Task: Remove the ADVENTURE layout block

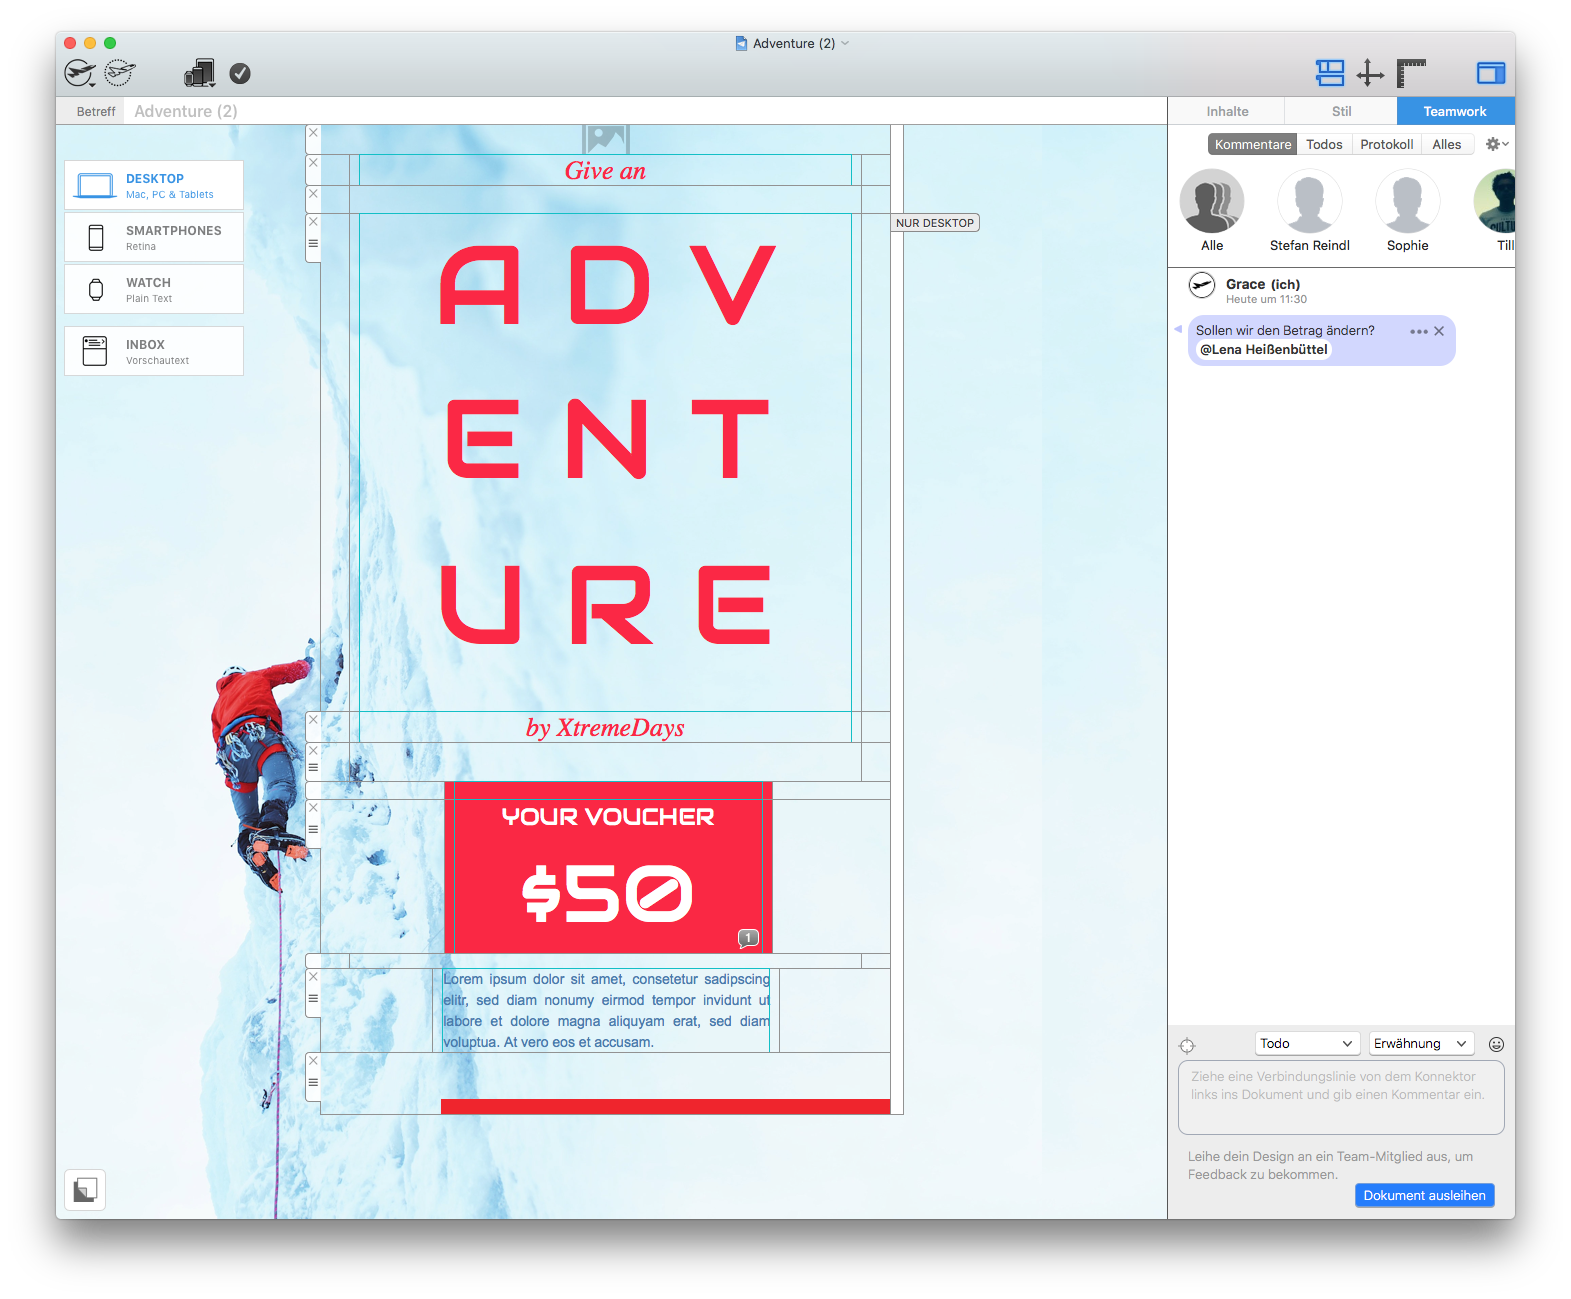Action: [x=313, y=222]
